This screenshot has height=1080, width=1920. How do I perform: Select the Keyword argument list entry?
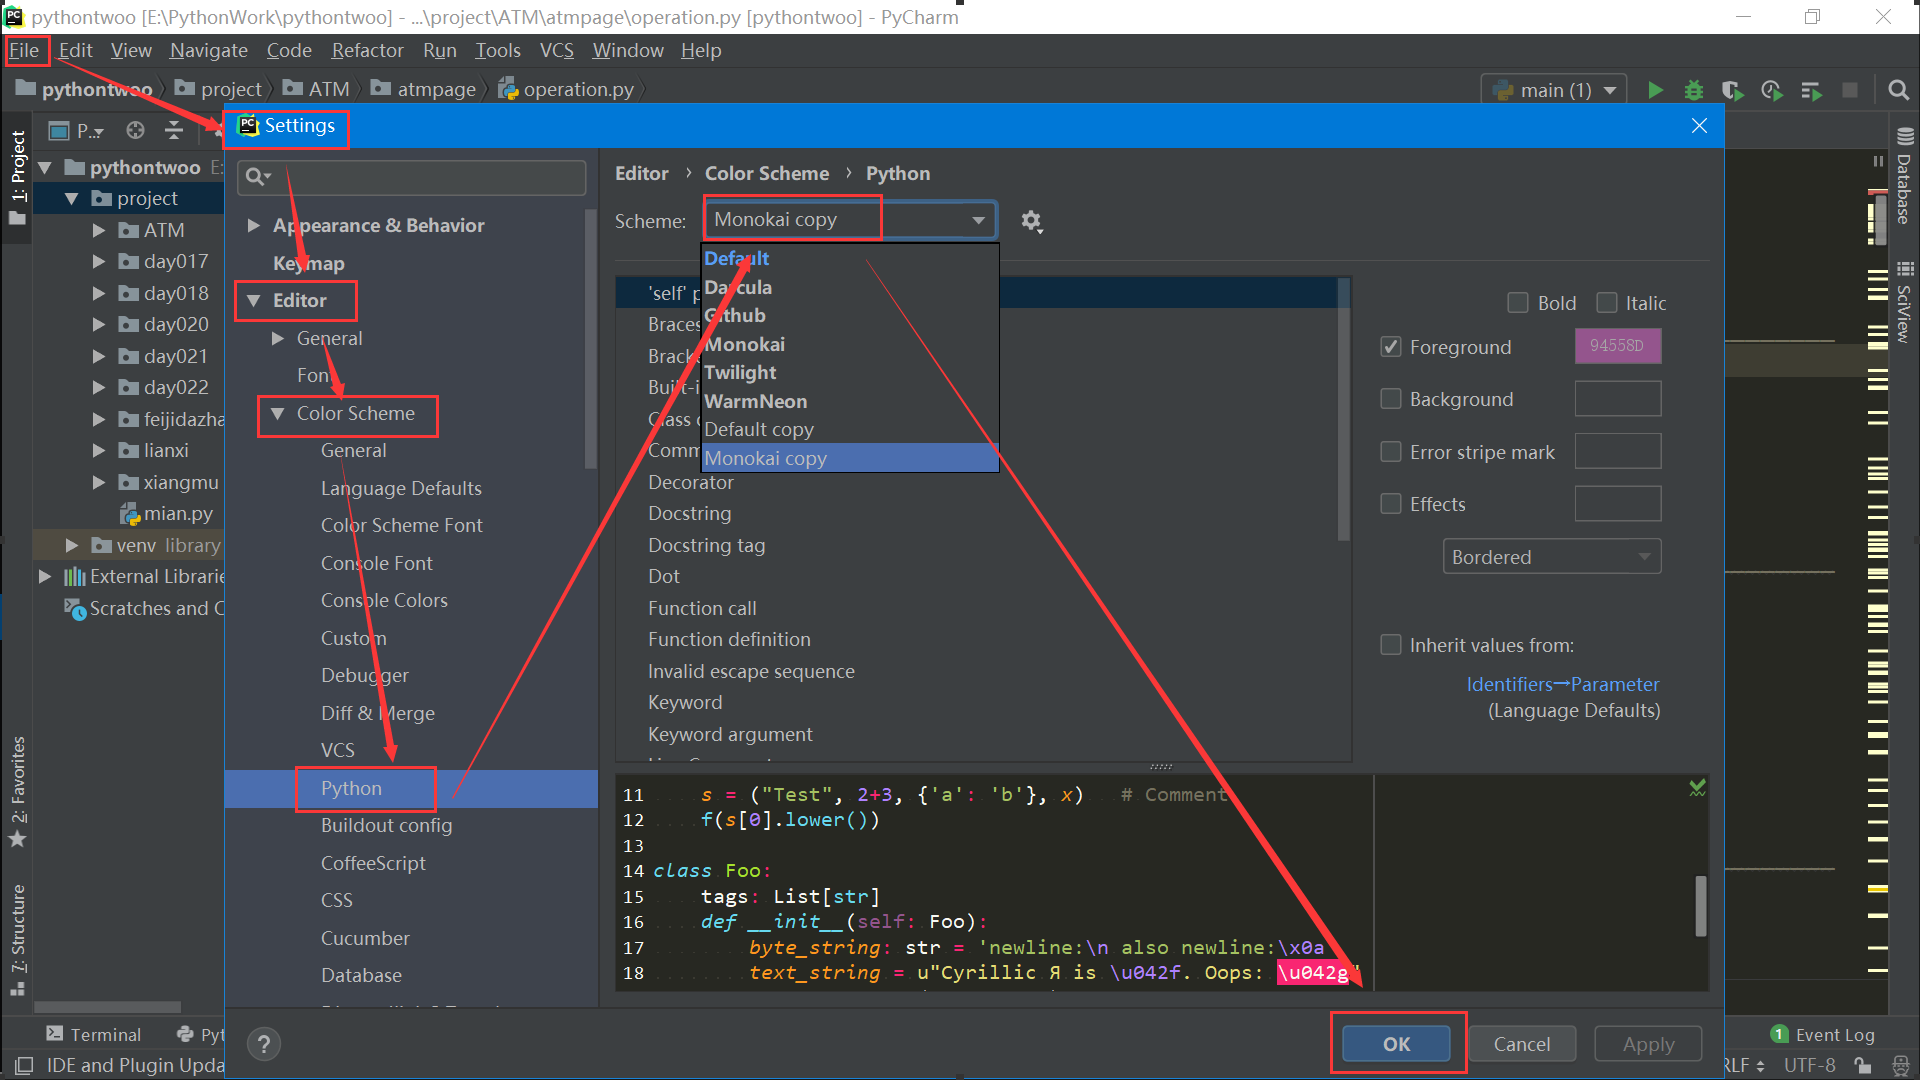730,734
